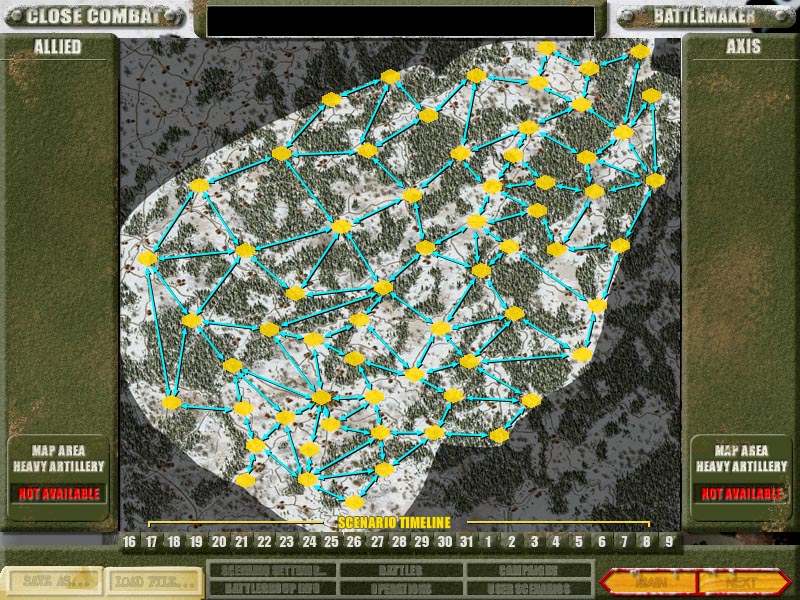Click the Close Combat title plaque
The height and width of the screenshot is (600, 800).
coord(93,16)
